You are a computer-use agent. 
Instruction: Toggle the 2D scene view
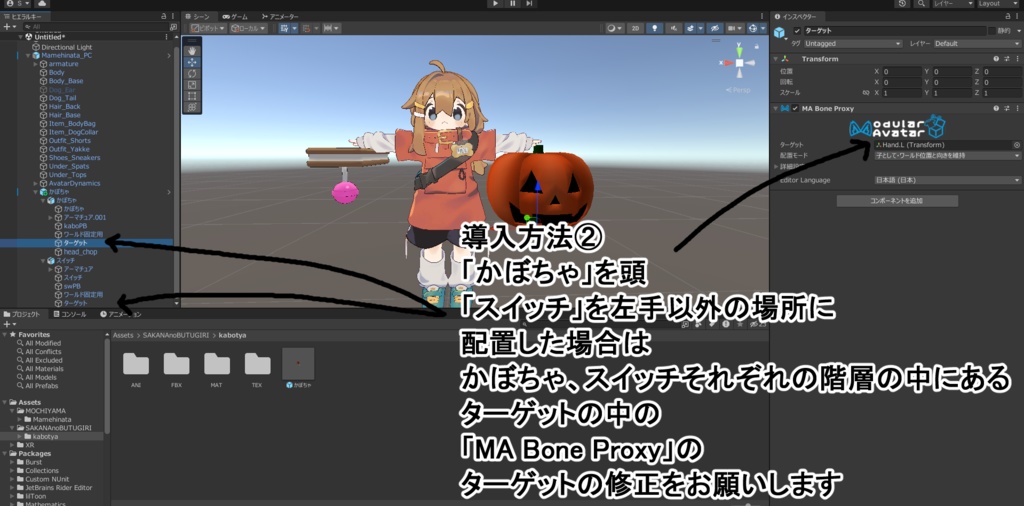(635, 28)
